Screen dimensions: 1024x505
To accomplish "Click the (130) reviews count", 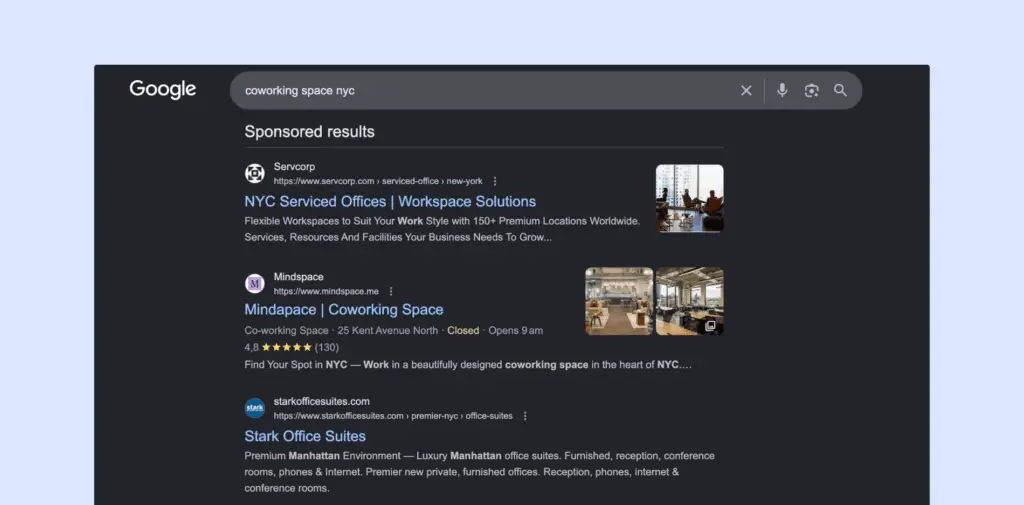I will click(x=327, y=347).
